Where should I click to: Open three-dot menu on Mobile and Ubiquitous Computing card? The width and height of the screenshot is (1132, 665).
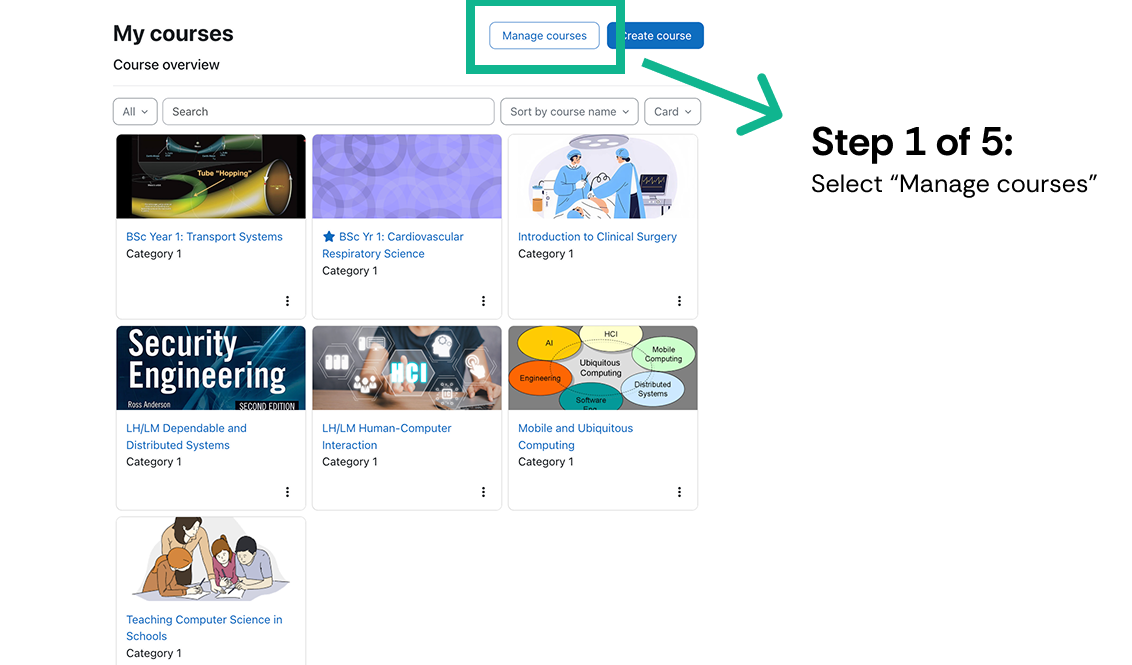coord(679,492)
